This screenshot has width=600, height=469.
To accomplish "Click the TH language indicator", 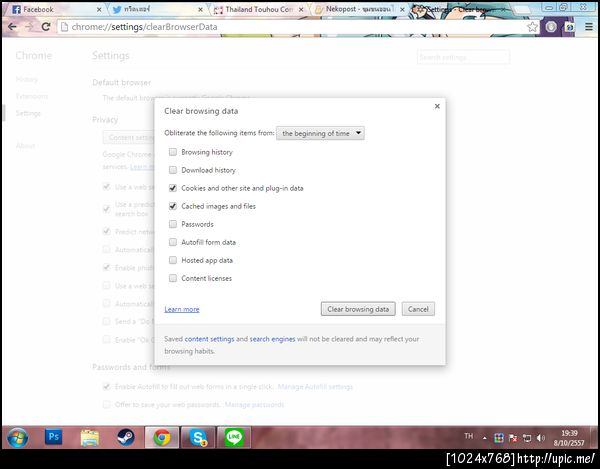I will pyautogui.click(x=468, y=436).
